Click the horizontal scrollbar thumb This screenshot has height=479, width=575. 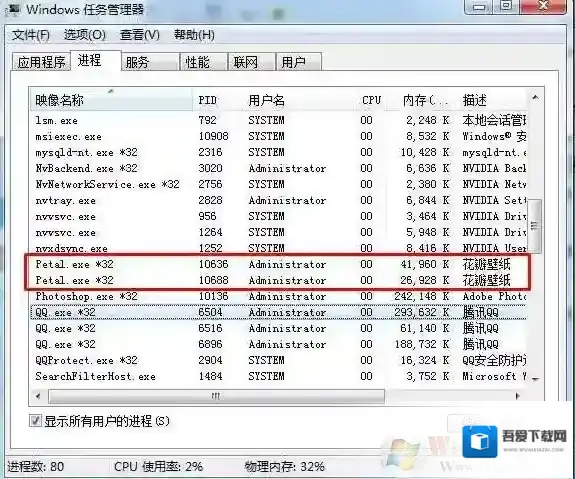click(216, 396)
